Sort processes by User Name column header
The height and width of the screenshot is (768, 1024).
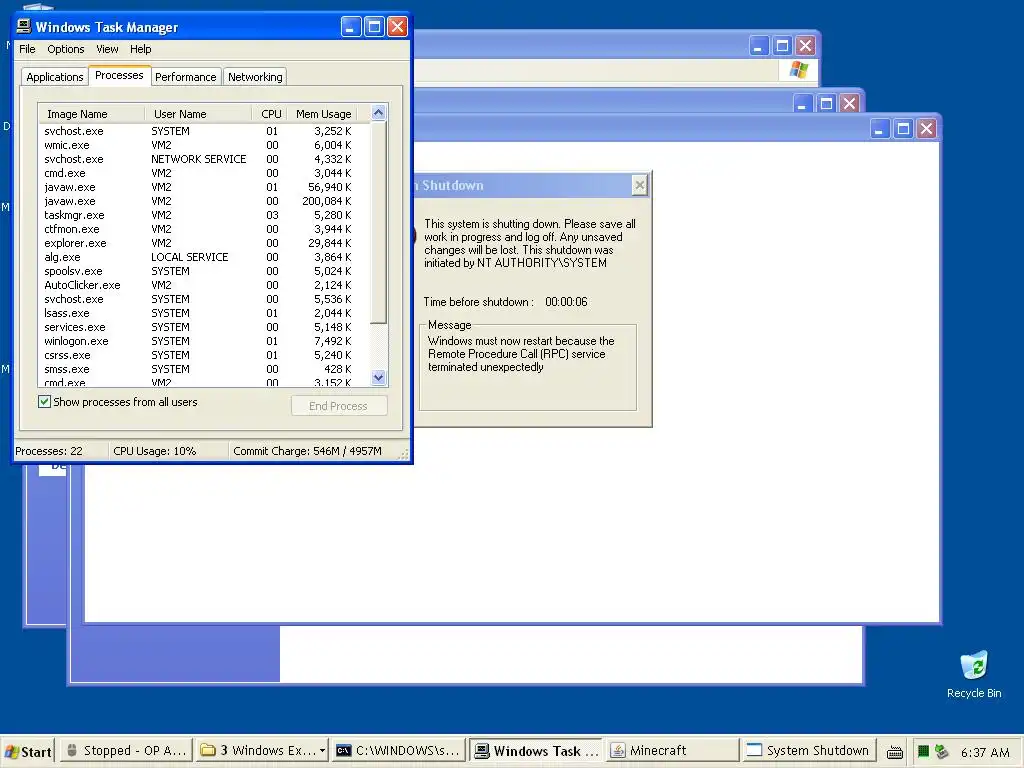click(x=198, y=114)
